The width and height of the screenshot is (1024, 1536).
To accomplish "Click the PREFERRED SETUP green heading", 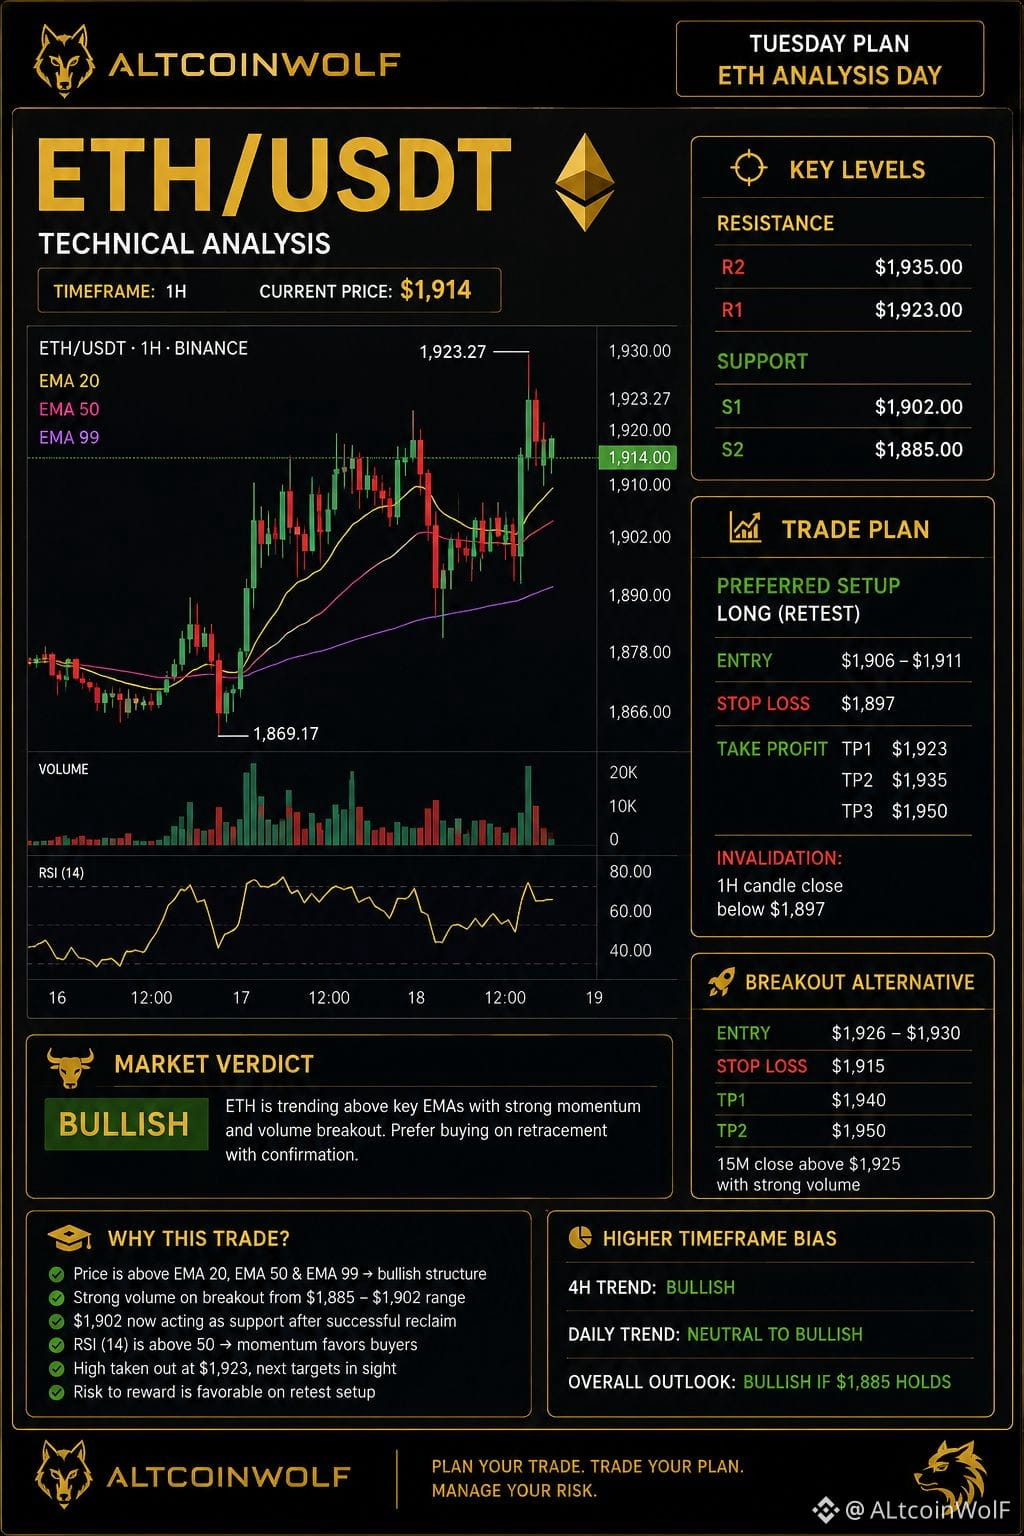I will 808,586.
